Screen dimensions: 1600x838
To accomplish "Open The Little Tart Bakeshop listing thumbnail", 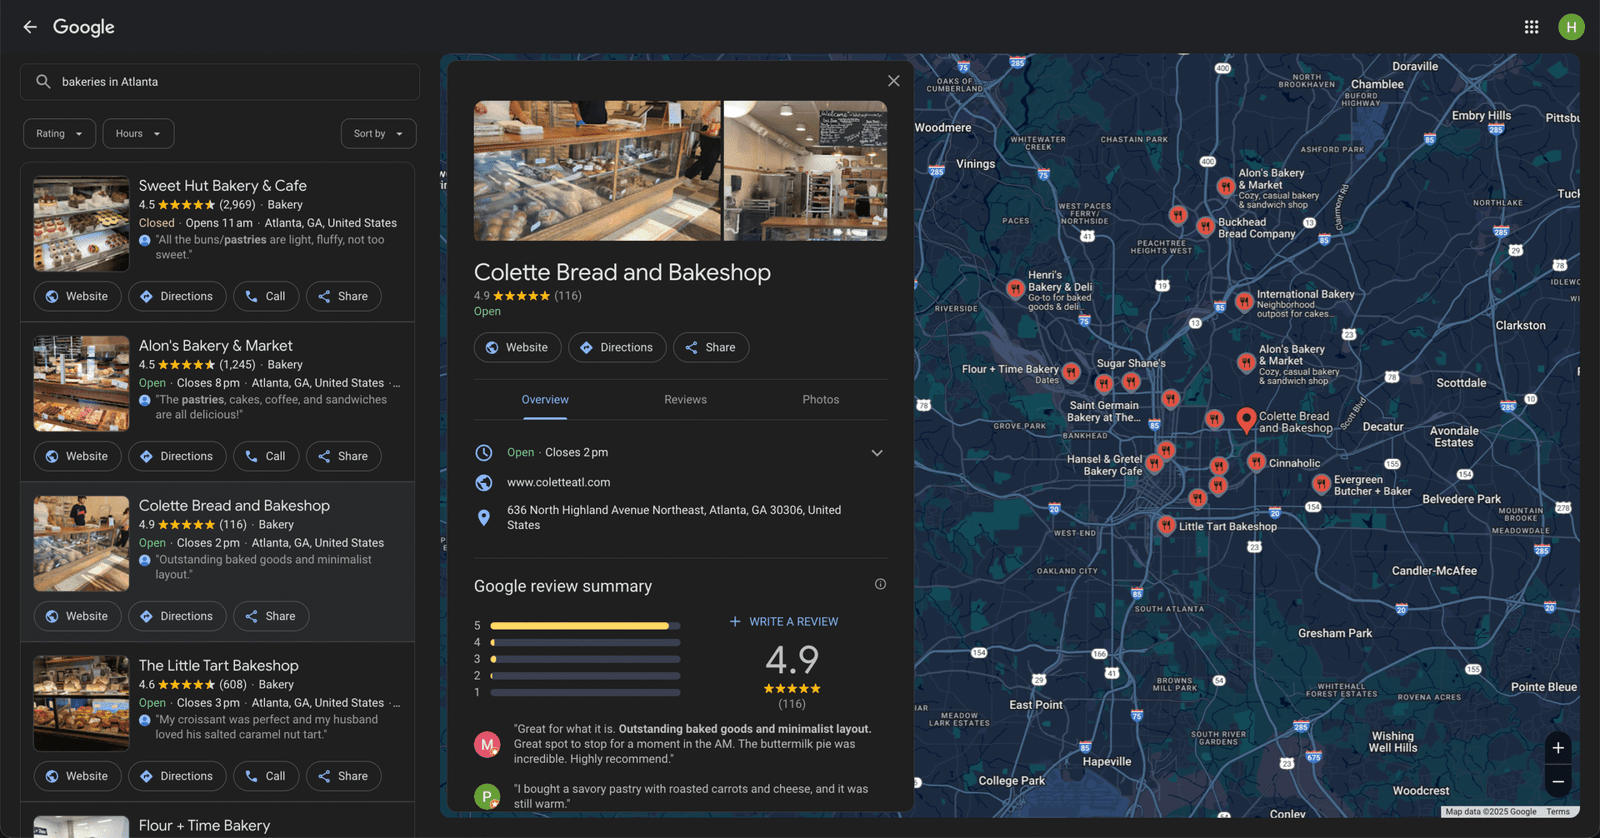I will [82, 704].
